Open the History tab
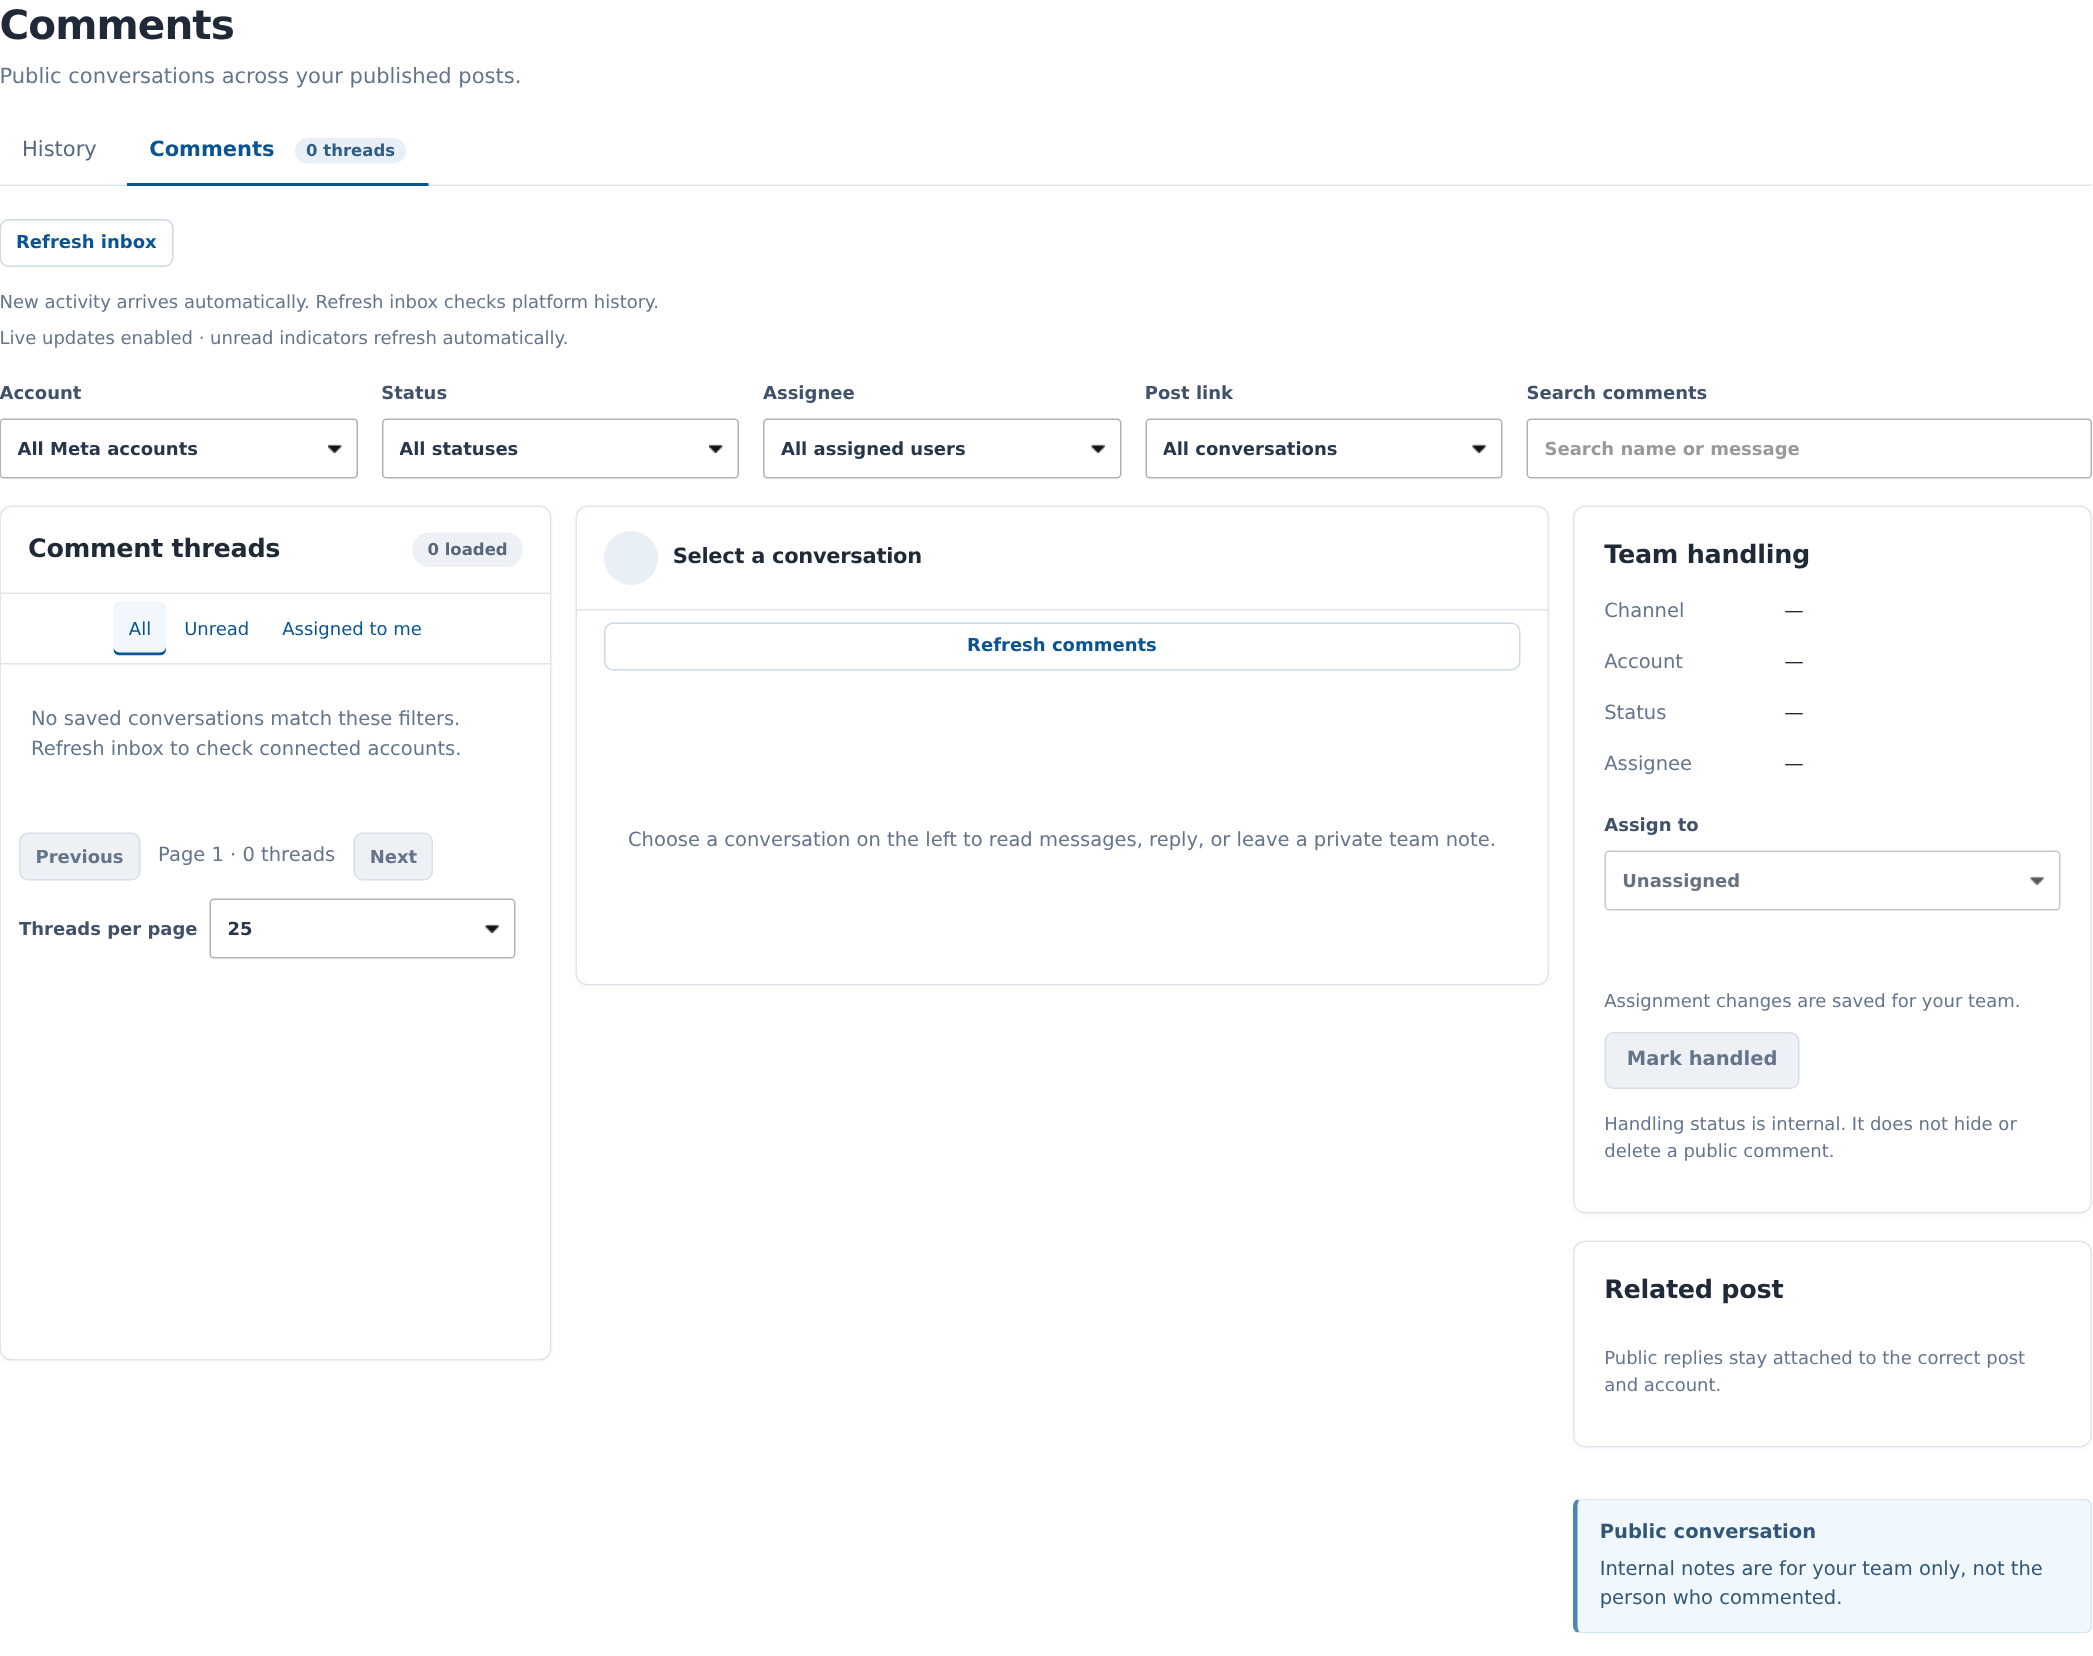Image resolution: width=2093 pixels, height=1656 pixels. [x=59, y=149]
